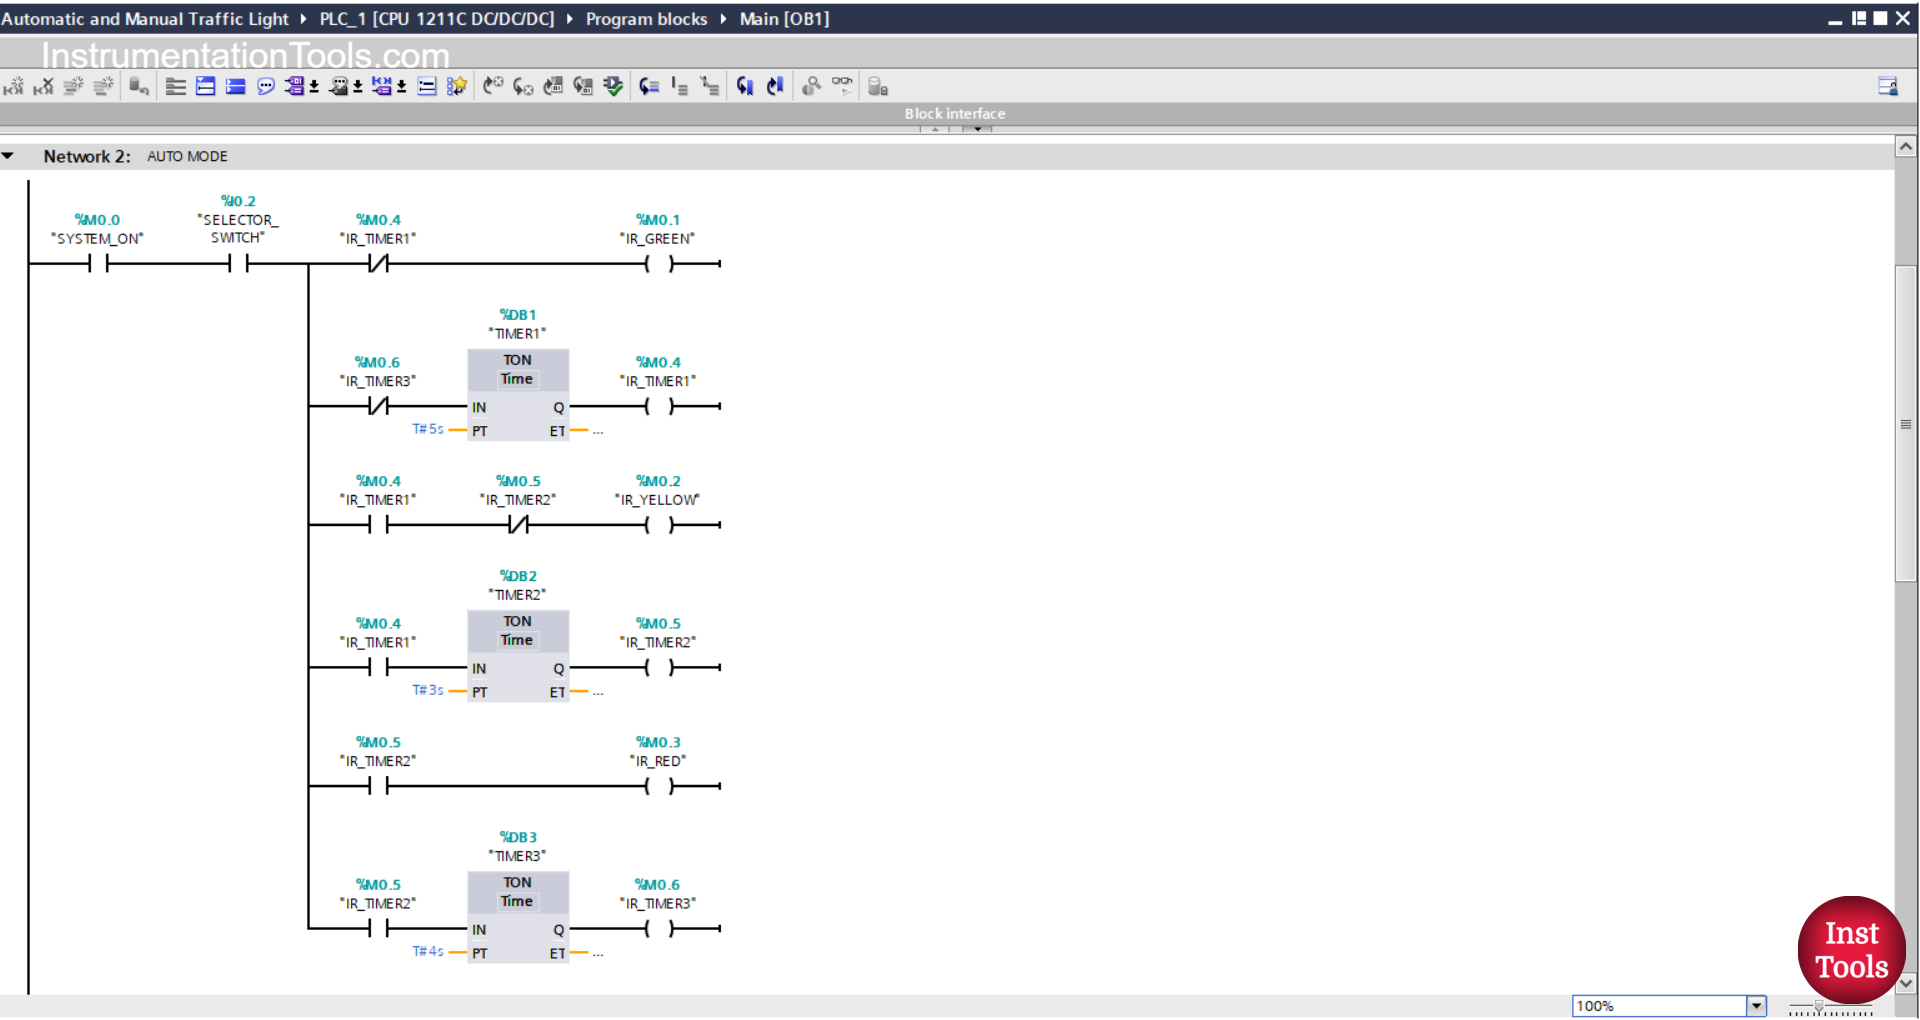The width and height of the screenshot is (1920, 1020).
Task: Open the zoom level dropdown
Action: pyautogui.click(x=1757, y=1006)
